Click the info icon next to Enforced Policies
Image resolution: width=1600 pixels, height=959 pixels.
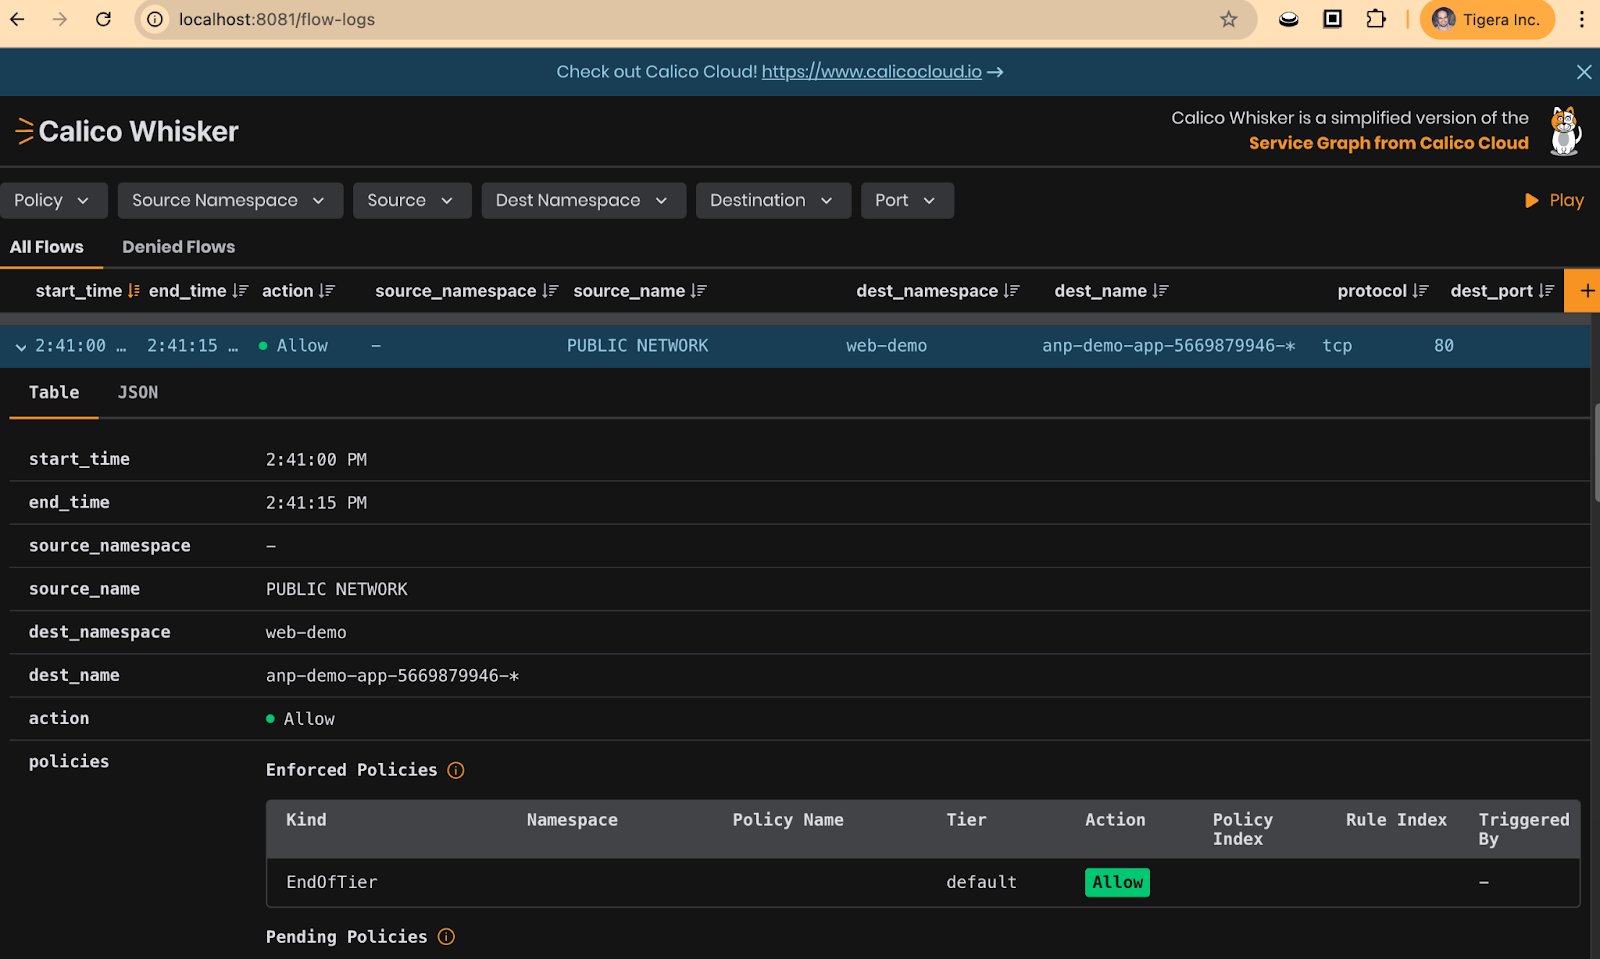(456, 770)
